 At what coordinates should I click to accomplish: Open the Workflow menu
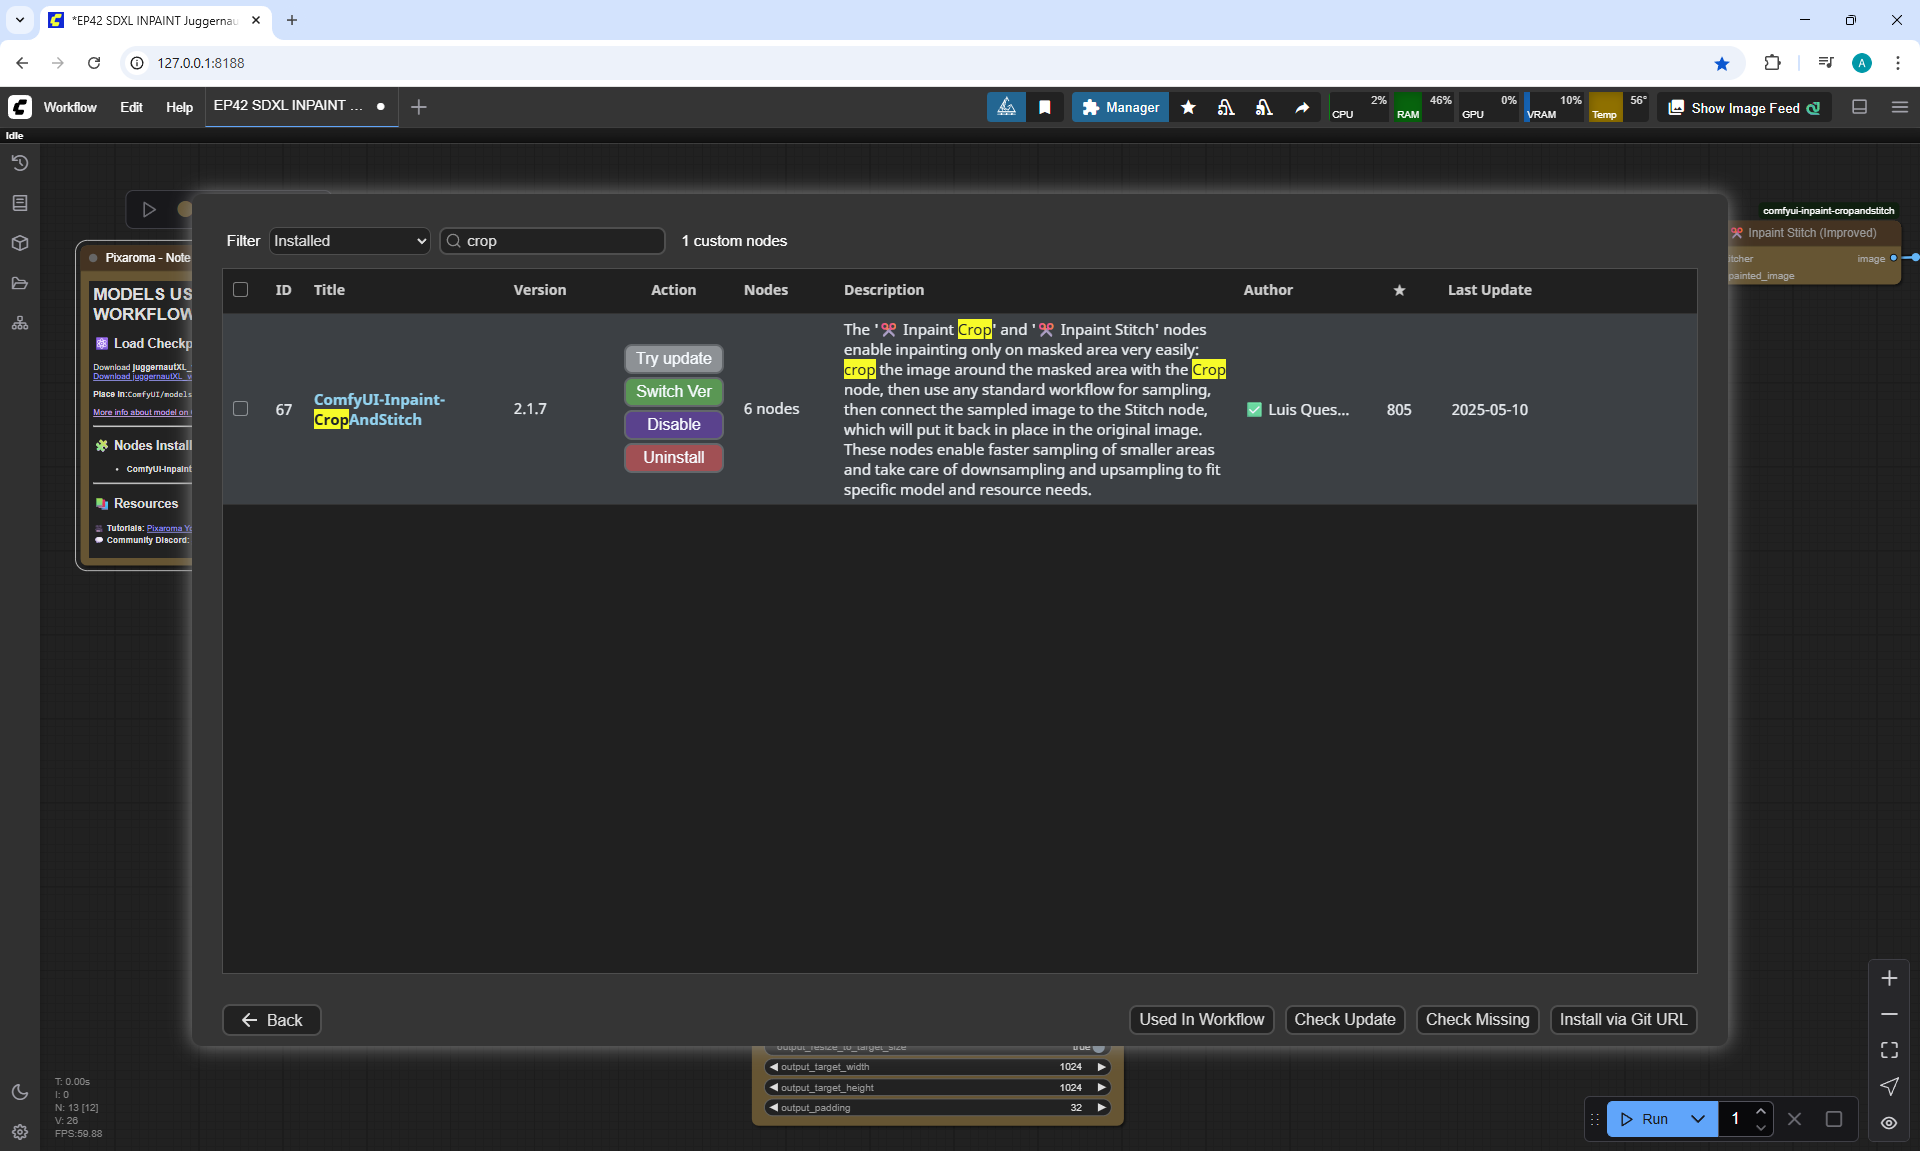click(x=70, y=107)
